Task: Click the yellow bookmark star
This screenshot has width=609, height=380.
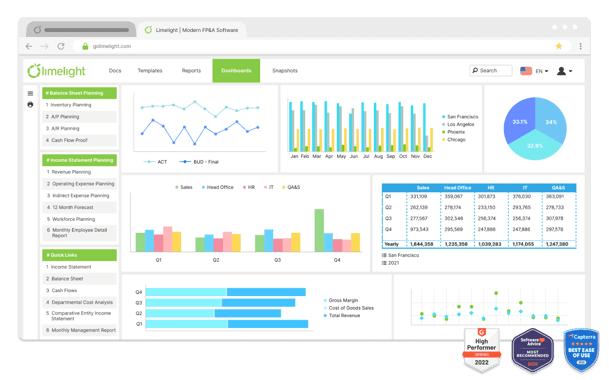Action: (x=559, y=46)
